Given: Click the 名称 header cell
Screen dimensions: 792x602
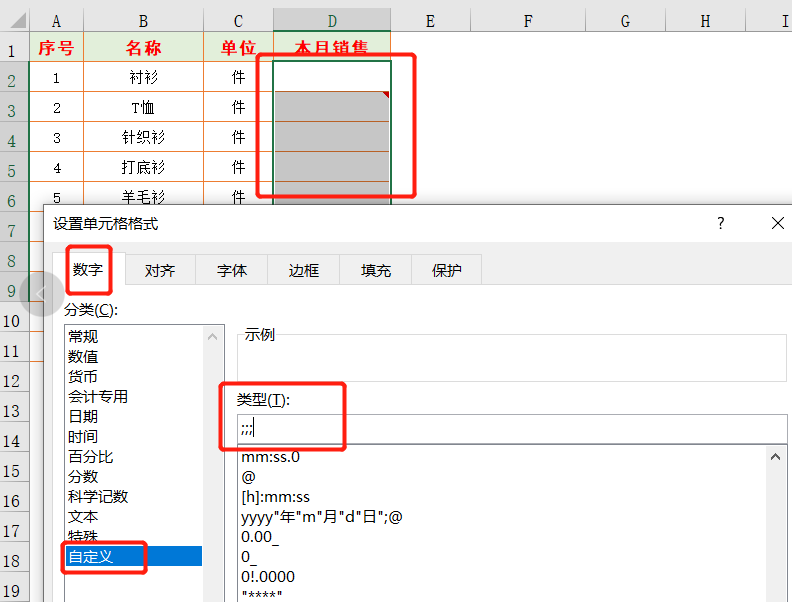Looking at the screenshot, I should 143,47.
